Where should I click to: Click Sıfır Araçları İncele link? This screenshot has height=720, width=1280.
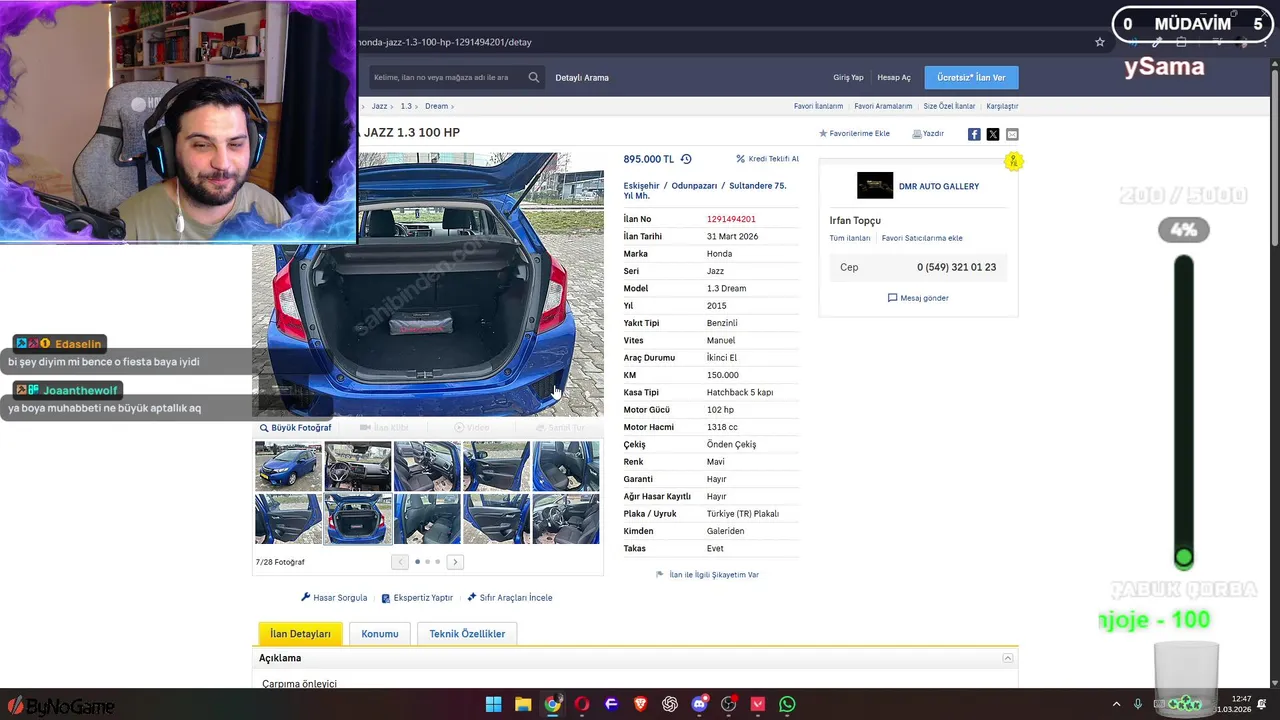click(509, 598)
